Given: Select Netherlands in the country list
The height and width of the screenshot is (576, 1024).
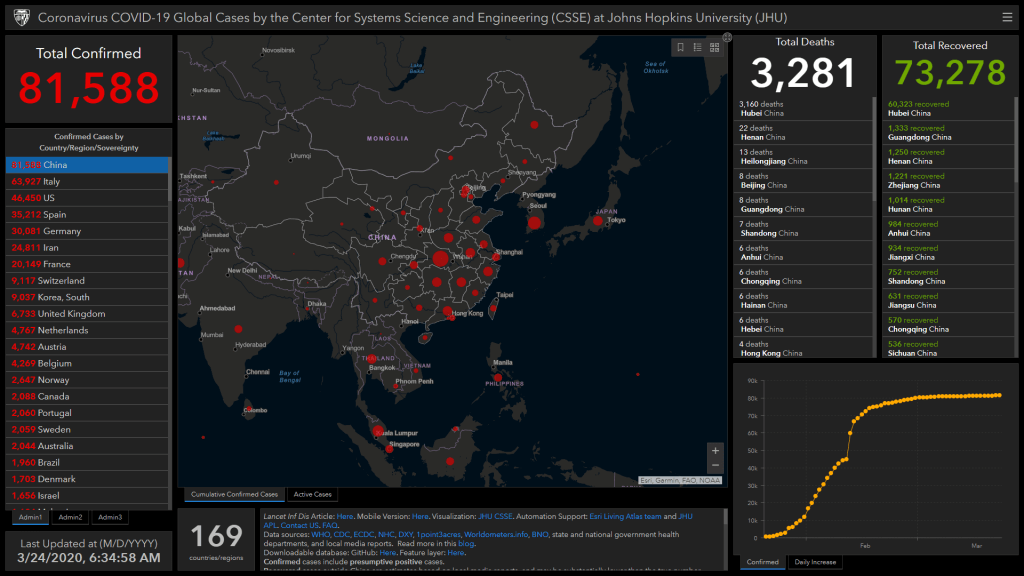Looking at the screenshot, I should click(87, 330).
